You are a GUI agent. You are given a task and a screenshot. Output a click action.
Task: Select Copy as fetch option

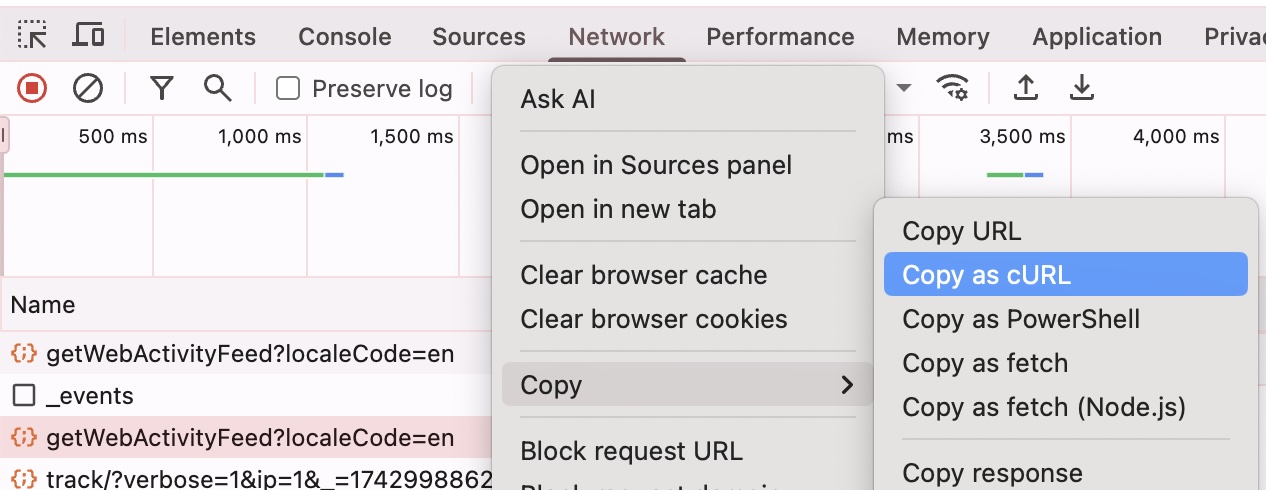click(x=985, y=363)
